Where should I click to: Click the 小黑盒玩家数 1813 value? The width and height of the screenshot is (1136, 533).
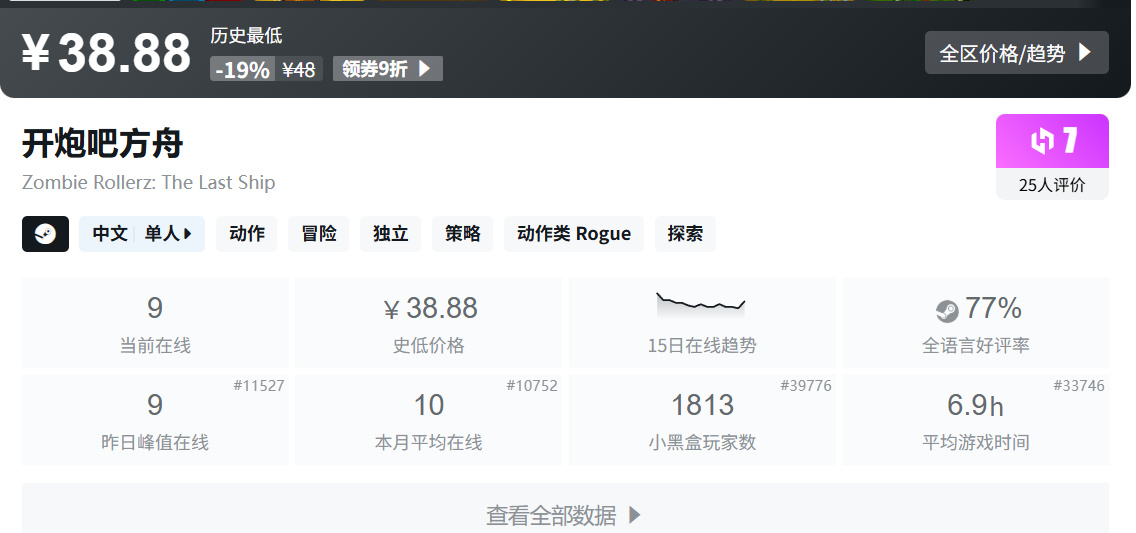[702, 405]
